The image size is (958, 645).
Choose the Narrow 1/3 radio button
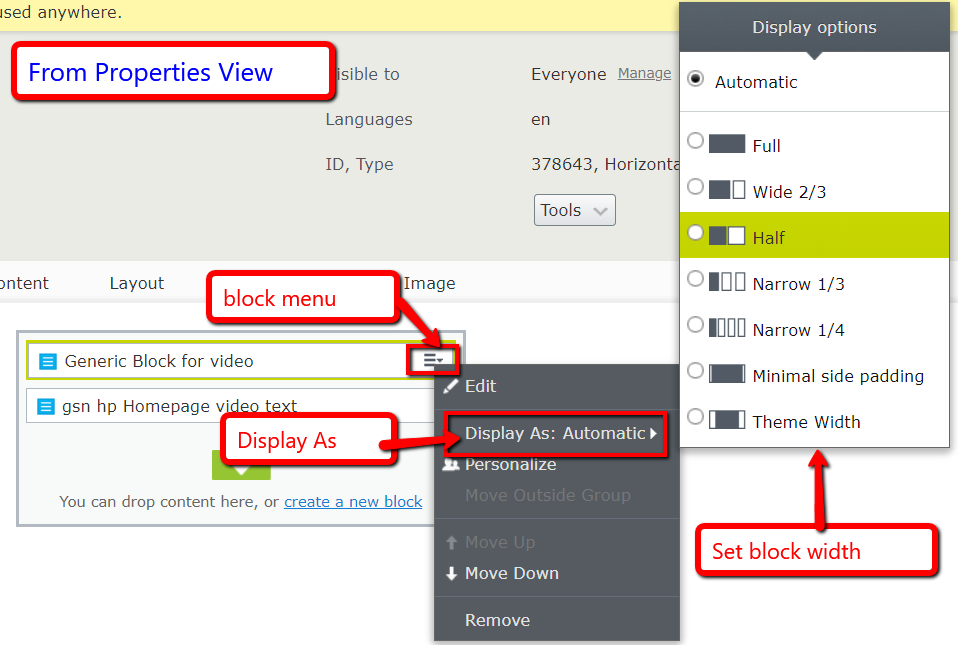pyautogui.click(x=696, y=280)
